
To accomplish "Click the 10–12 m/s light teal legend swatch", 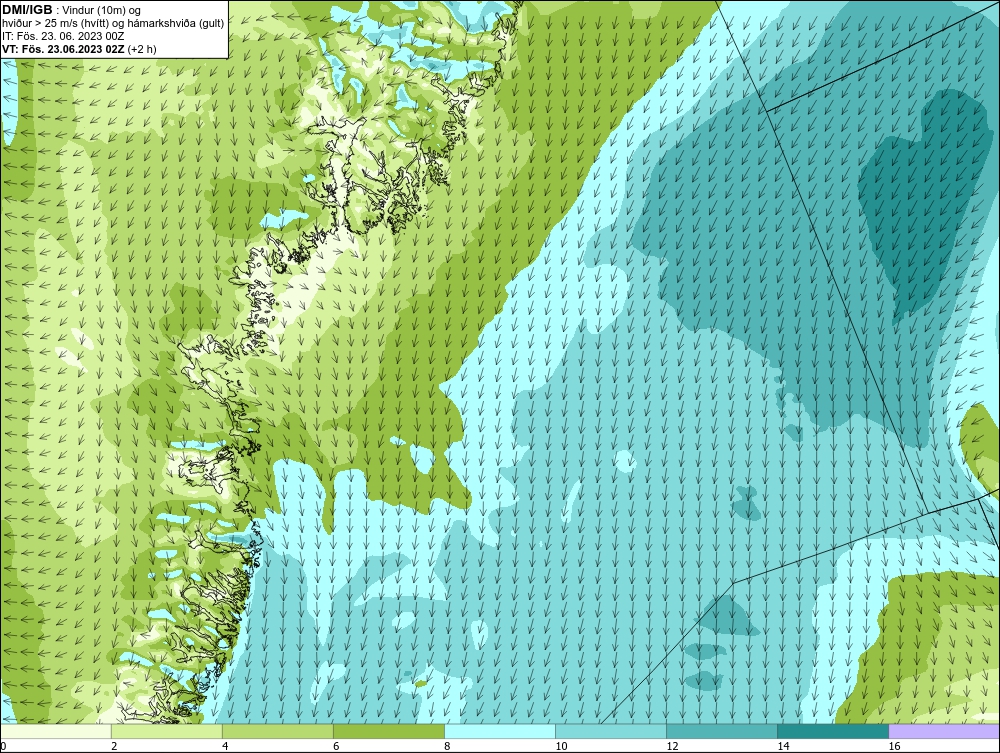I will pos(611,731).
